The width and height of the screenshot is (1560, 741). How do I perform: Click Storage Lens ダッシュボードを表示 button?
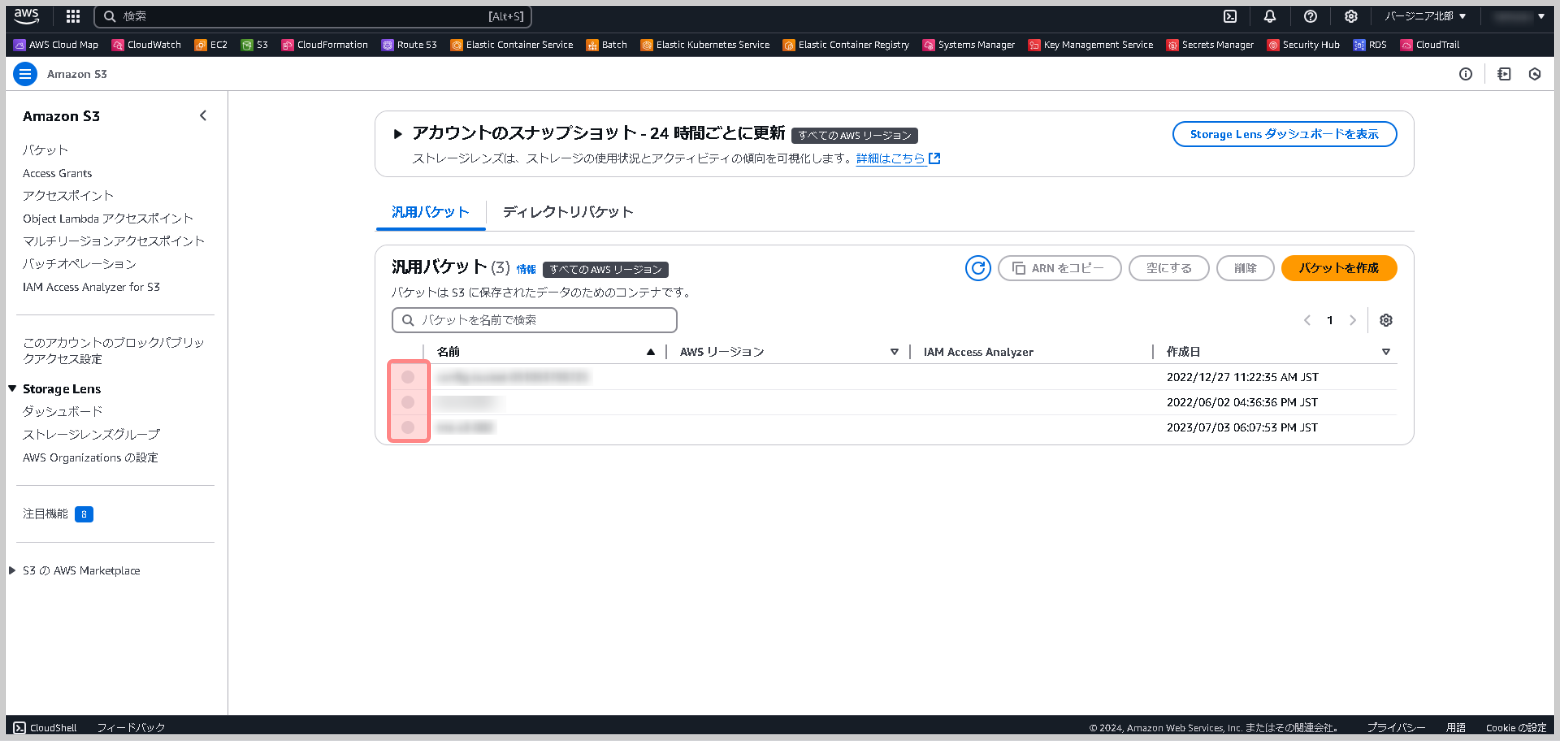click(x=1285, y=134)
